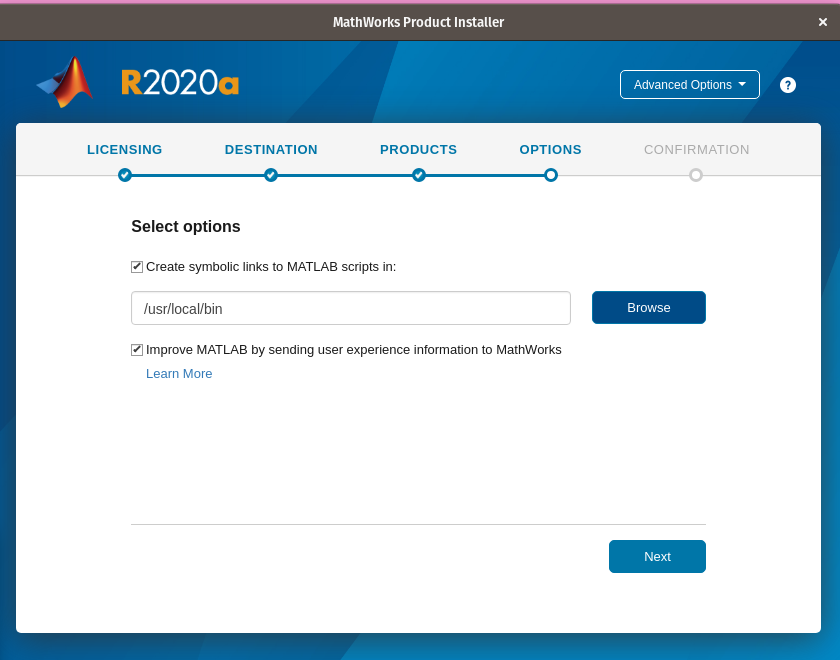Click the Licensing step checkmark circle

click(125, 175)
